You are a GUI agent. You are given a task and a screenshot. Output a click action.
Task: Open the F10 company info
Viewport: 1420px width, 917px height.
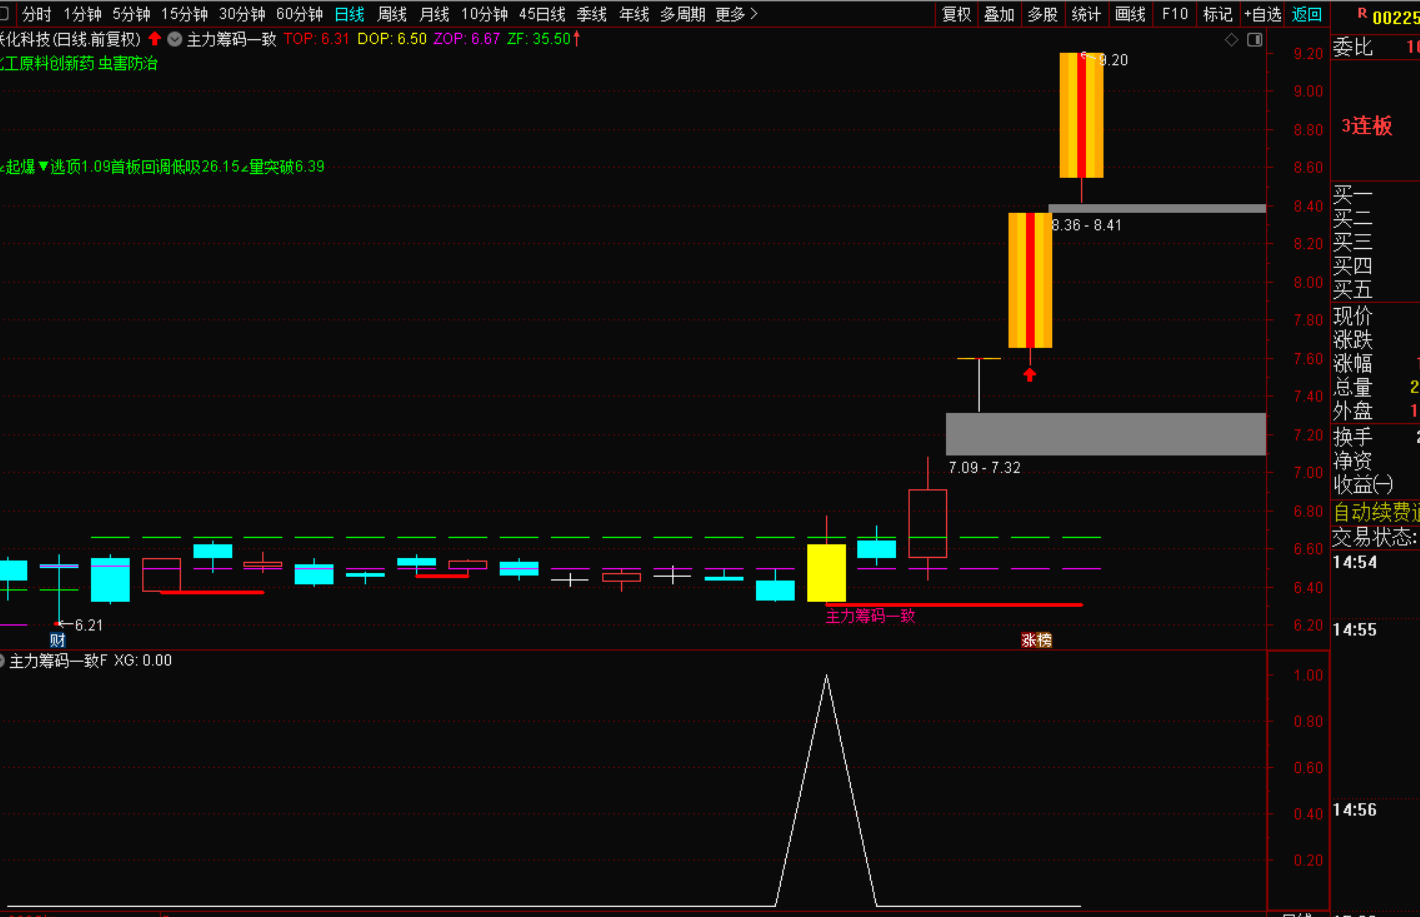click(1175, 14)
